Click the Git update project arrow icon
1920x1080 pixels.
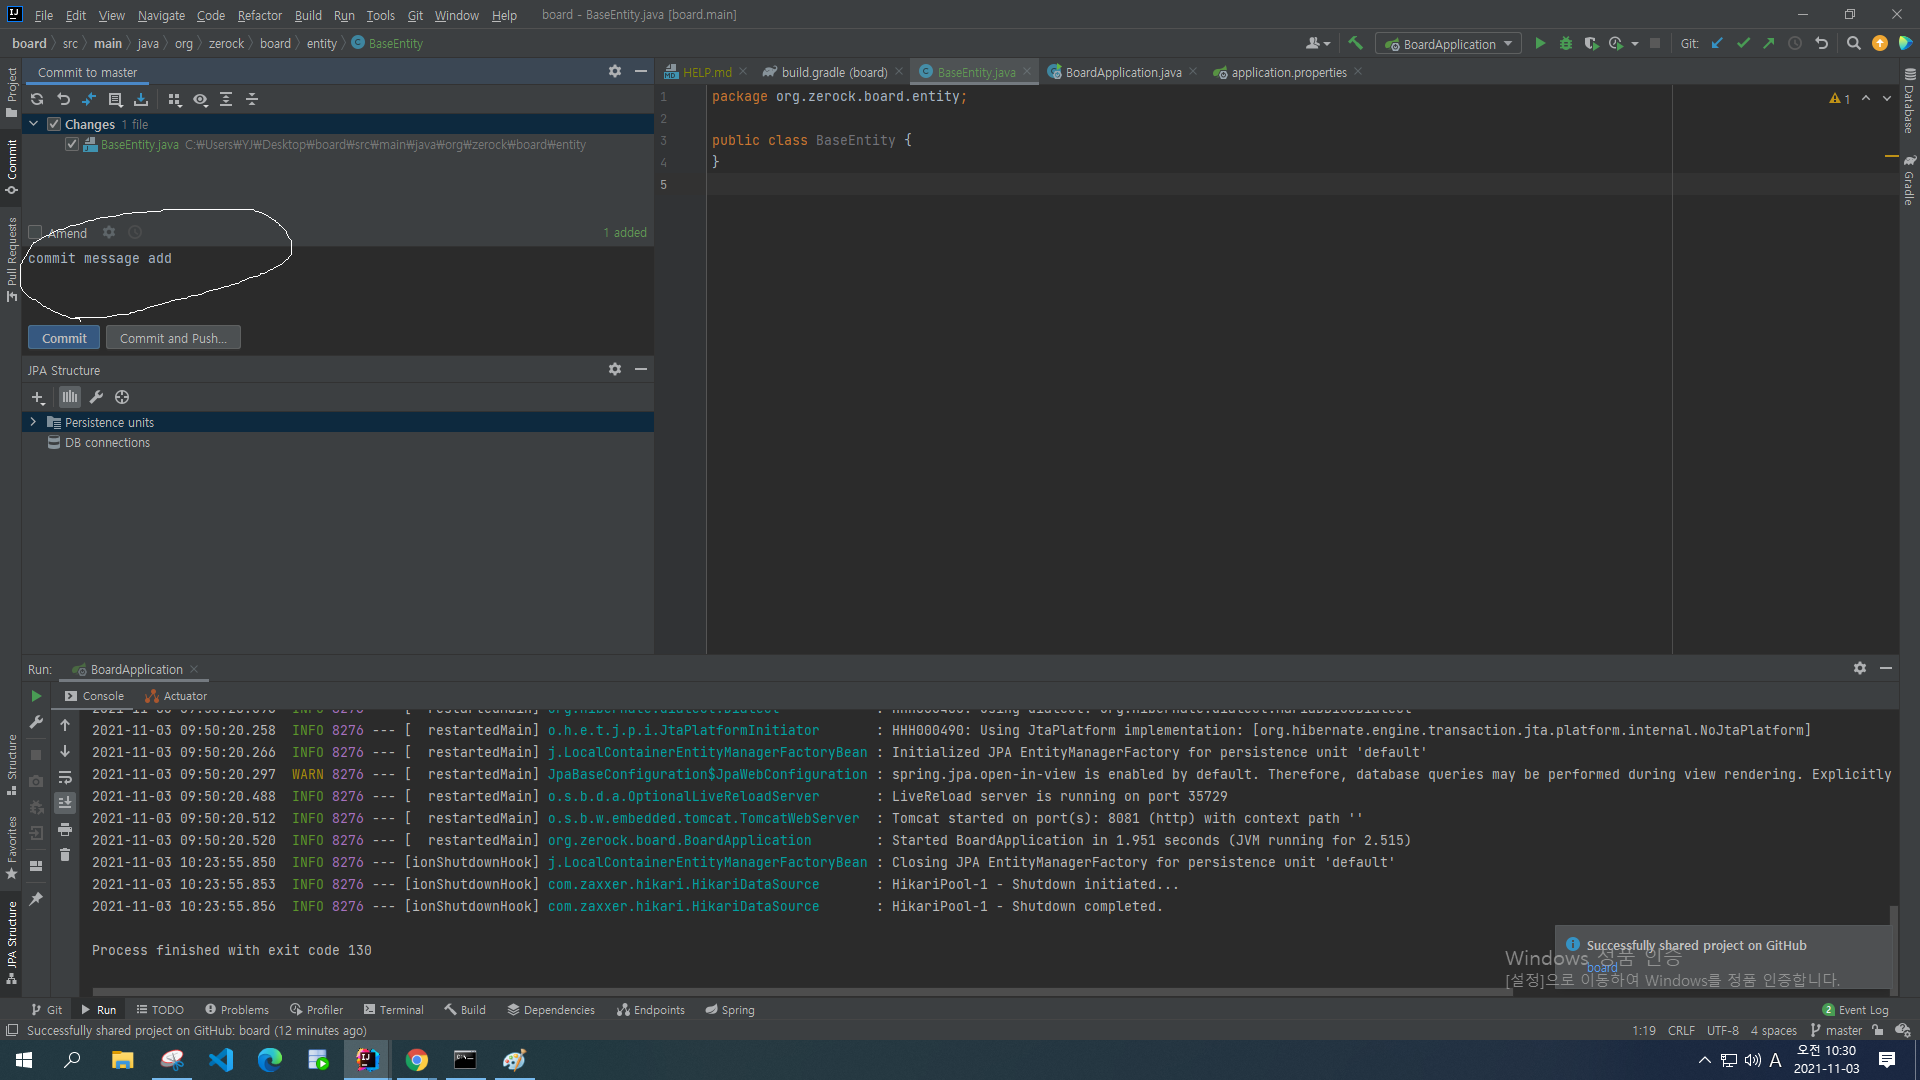1717,44
